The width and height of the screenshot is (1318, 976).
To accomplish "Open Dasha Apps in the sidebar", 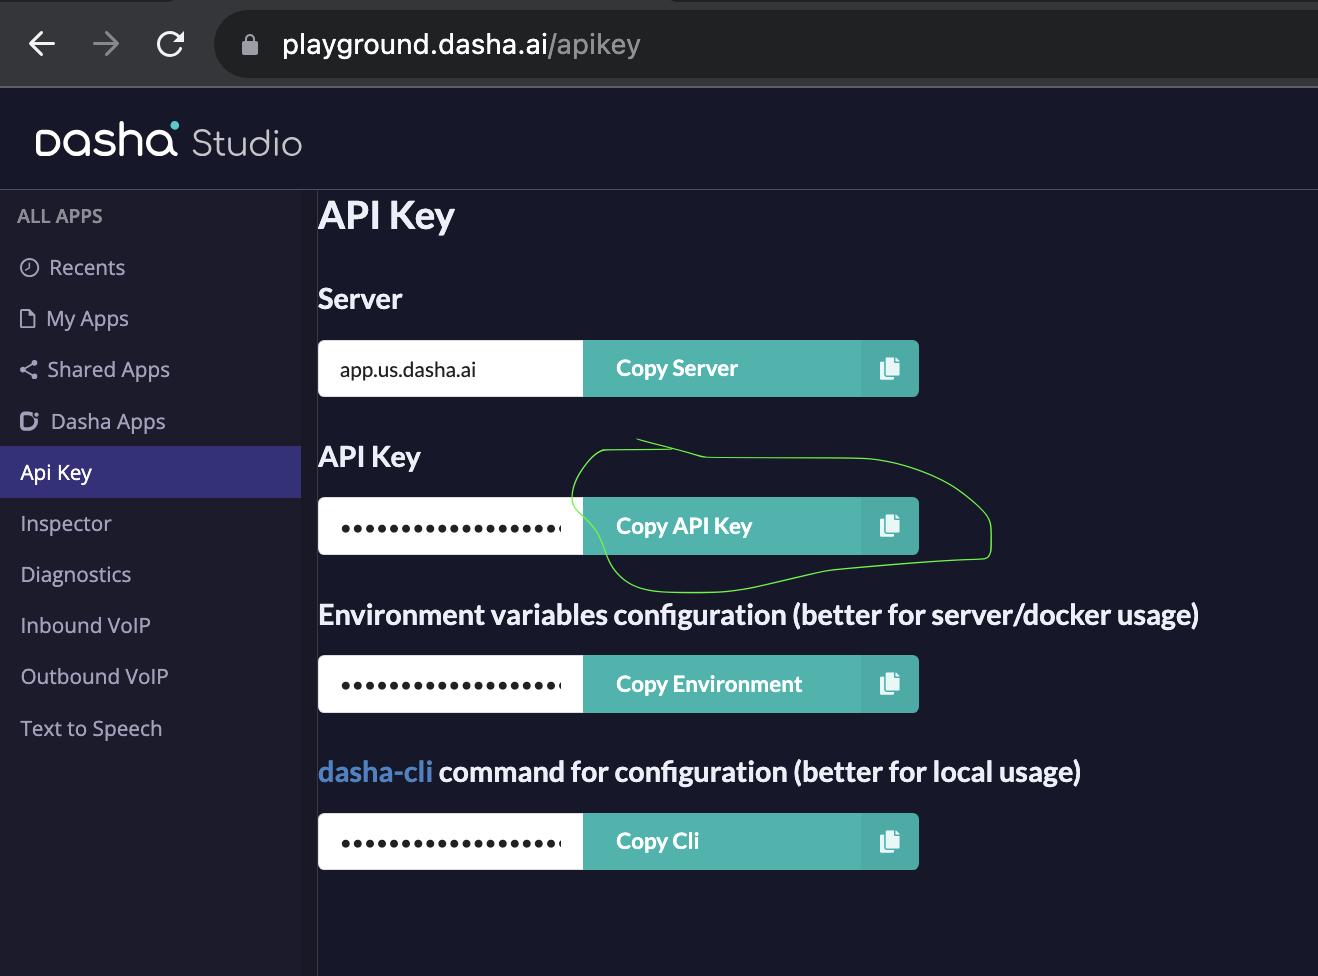I will point(107,422).
